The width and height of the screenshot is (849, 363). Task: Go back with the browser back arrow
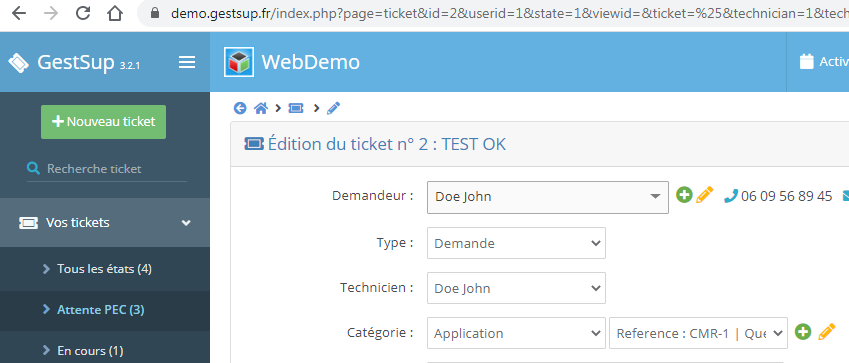(x=18, y=13)
